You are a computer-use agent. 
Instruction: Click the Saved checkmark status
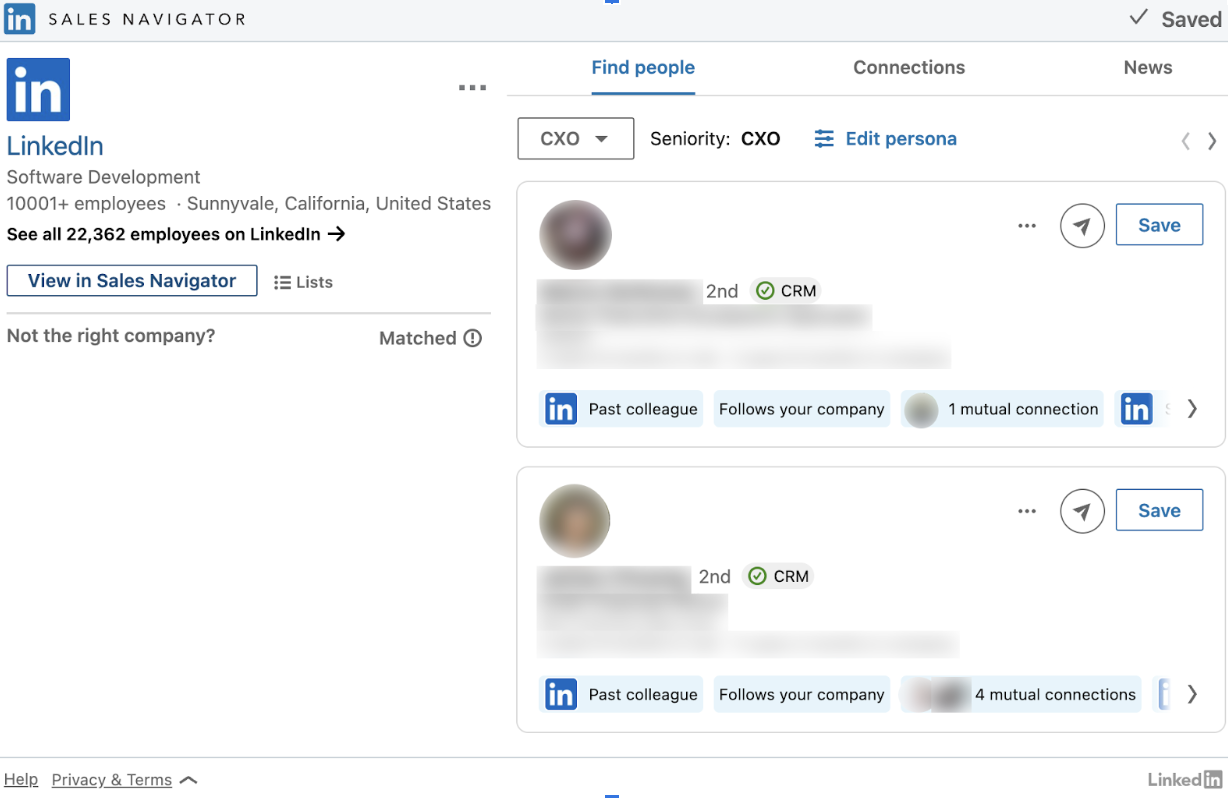(x=1175, y=19)
